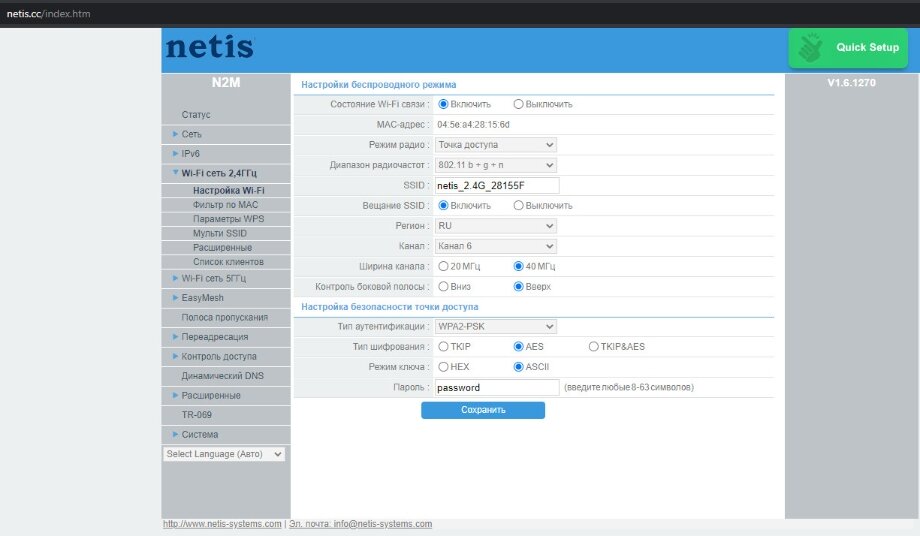Screen dimensions: 920x536
Task: Open TR-069 page
Action: coord(226,415)
